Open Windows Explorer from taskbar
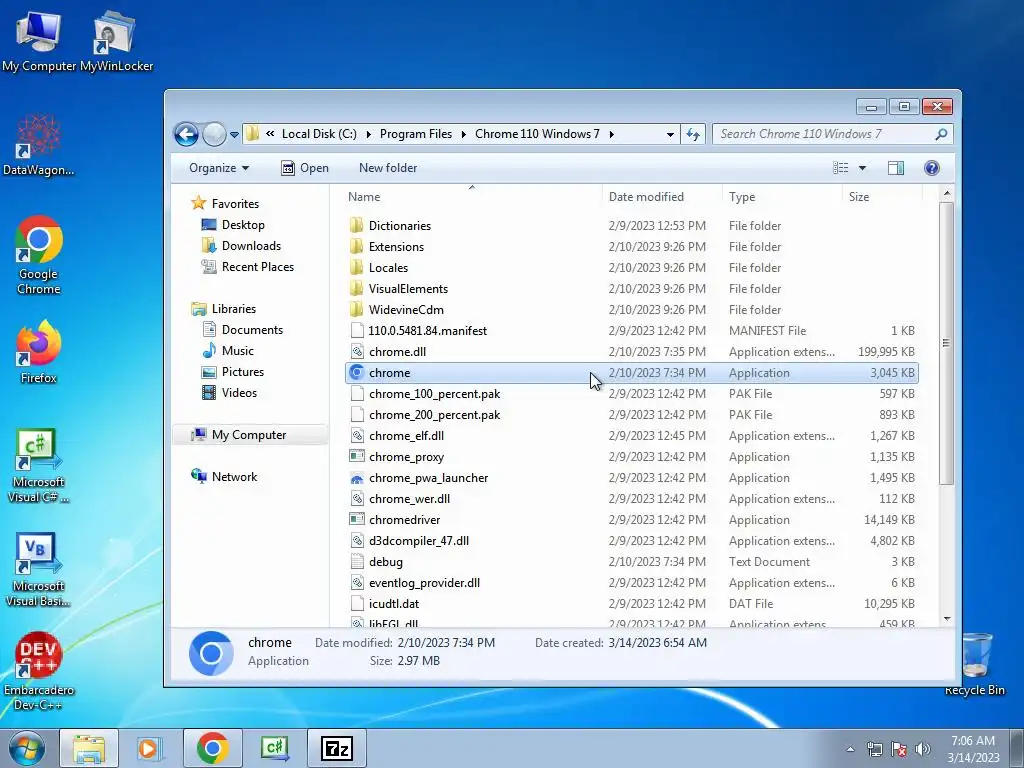Image resolution: width=1024 pixels, height=768 pixels. (x=89, y=748)
